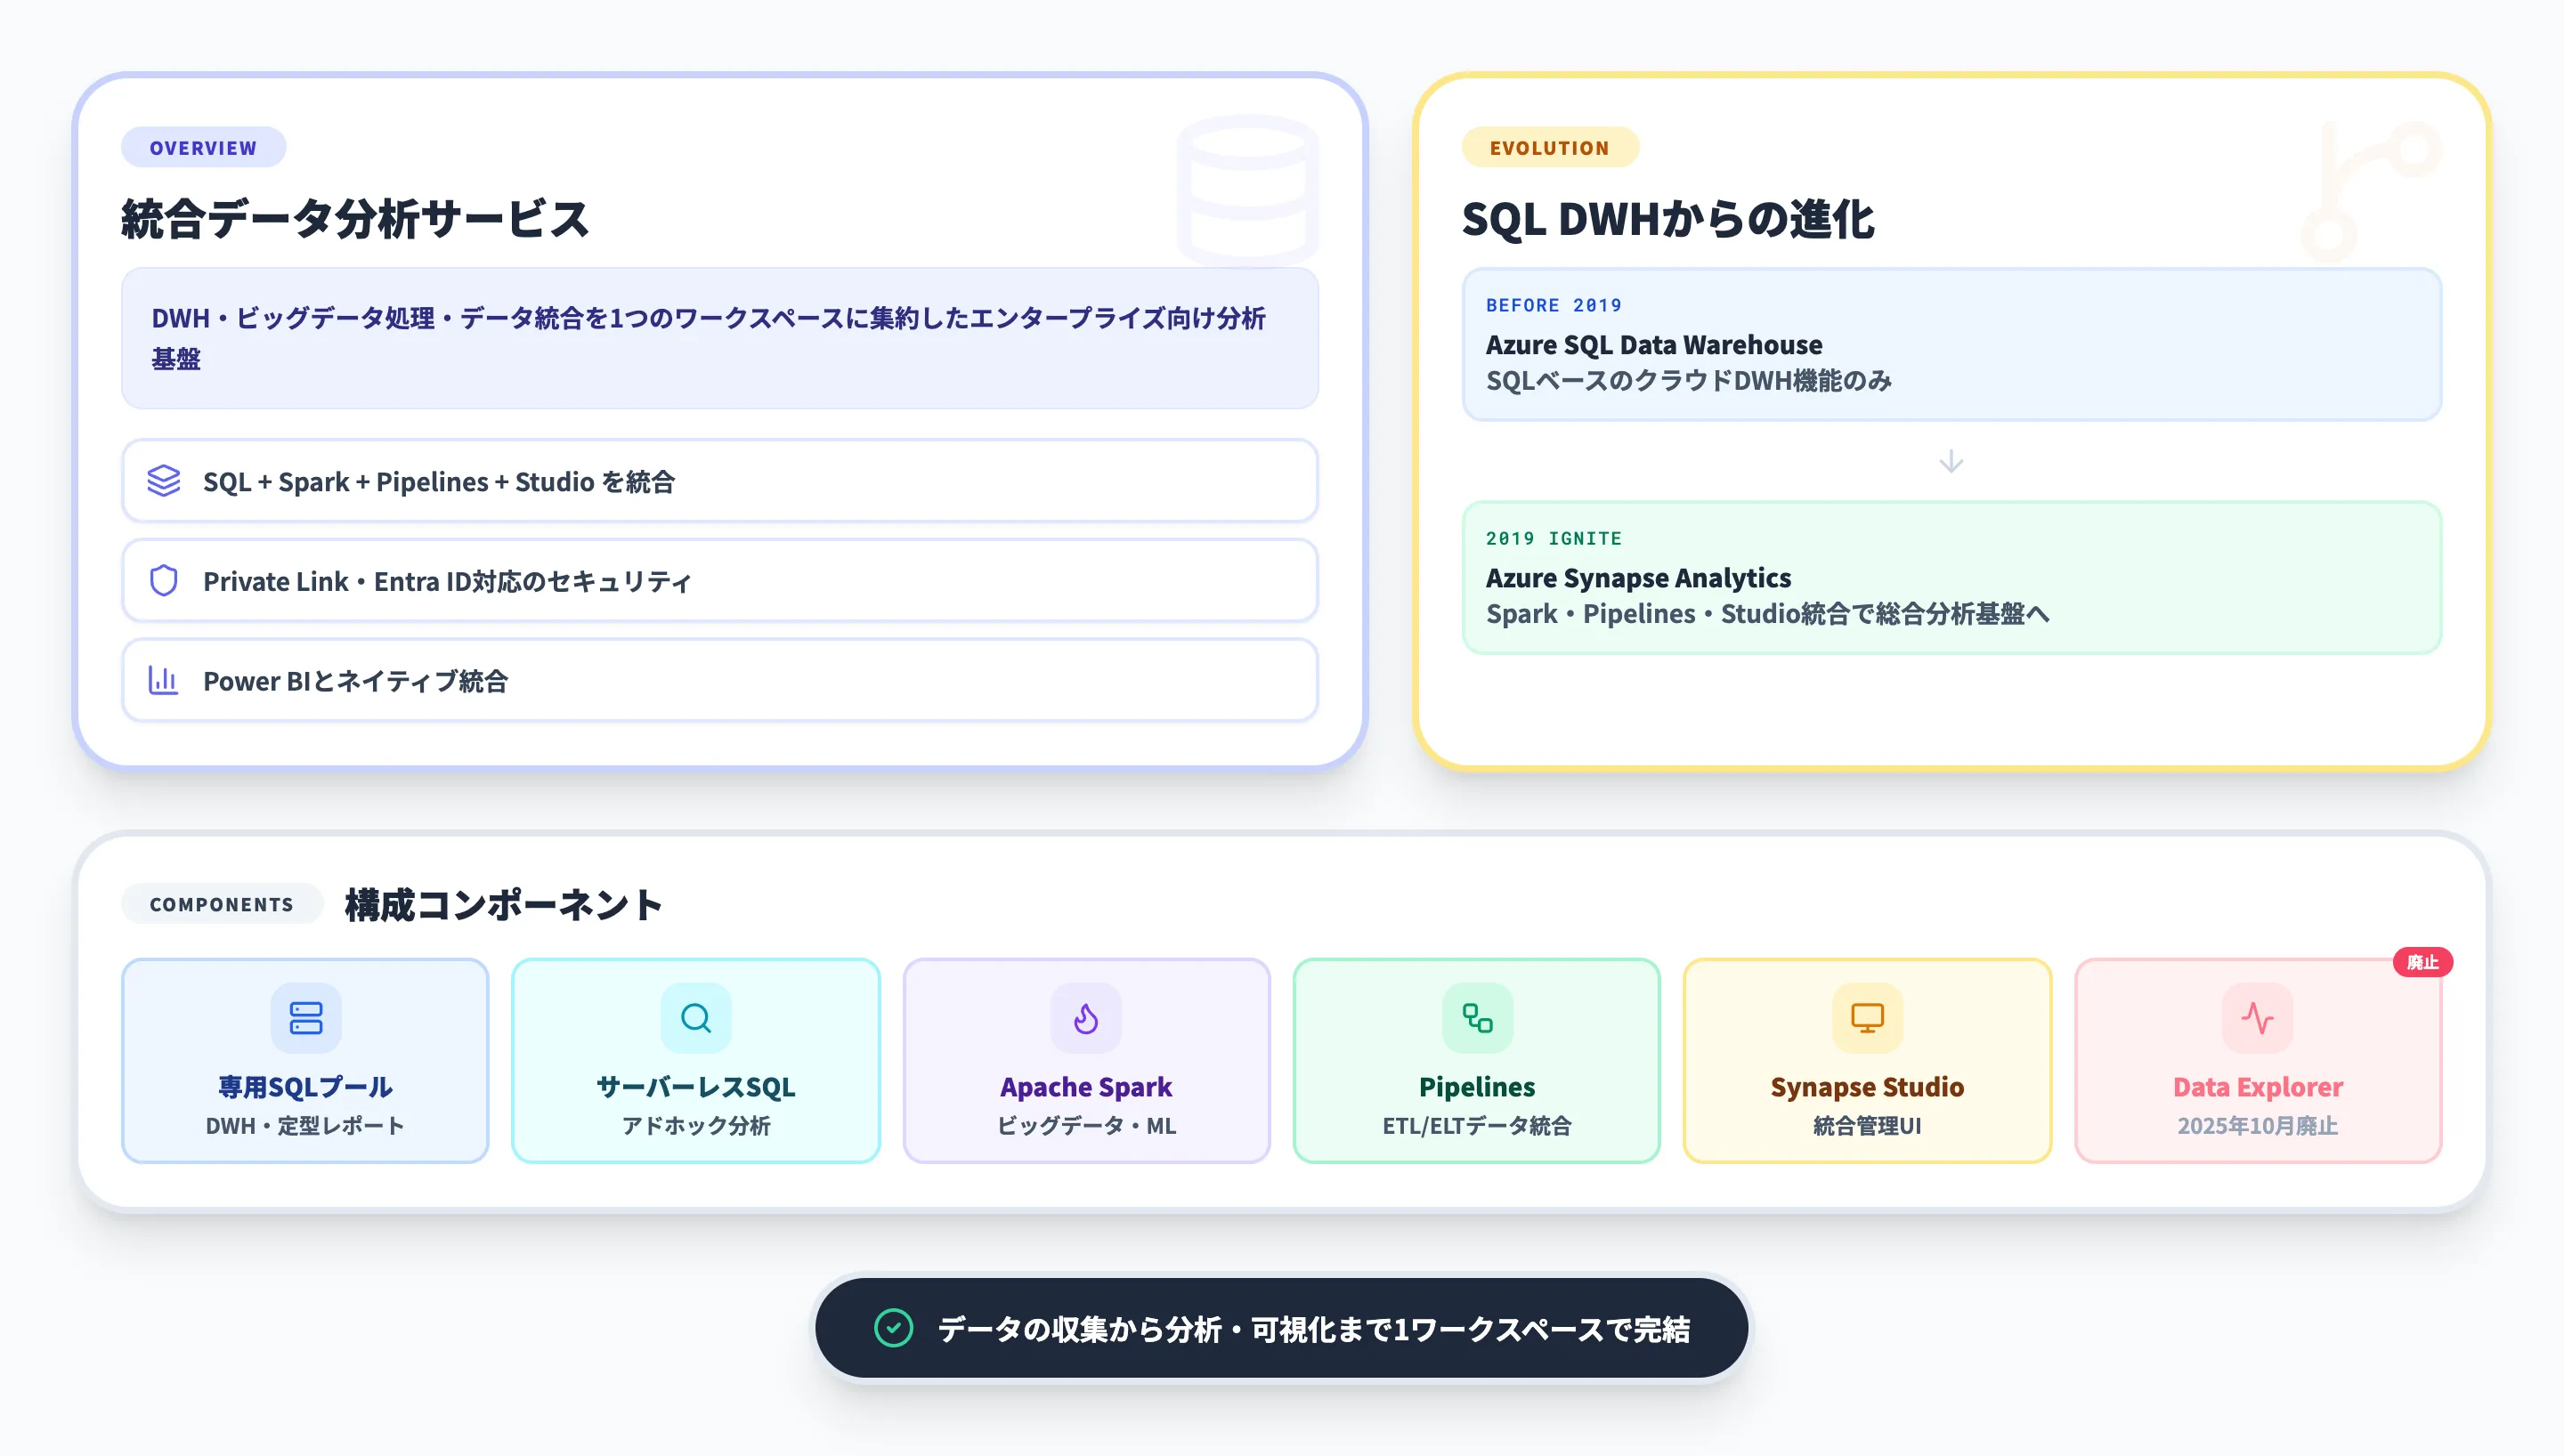
Task: Click text Private Link・Entra ID対応のセキュリティ
Action: (x=447, y=582)
